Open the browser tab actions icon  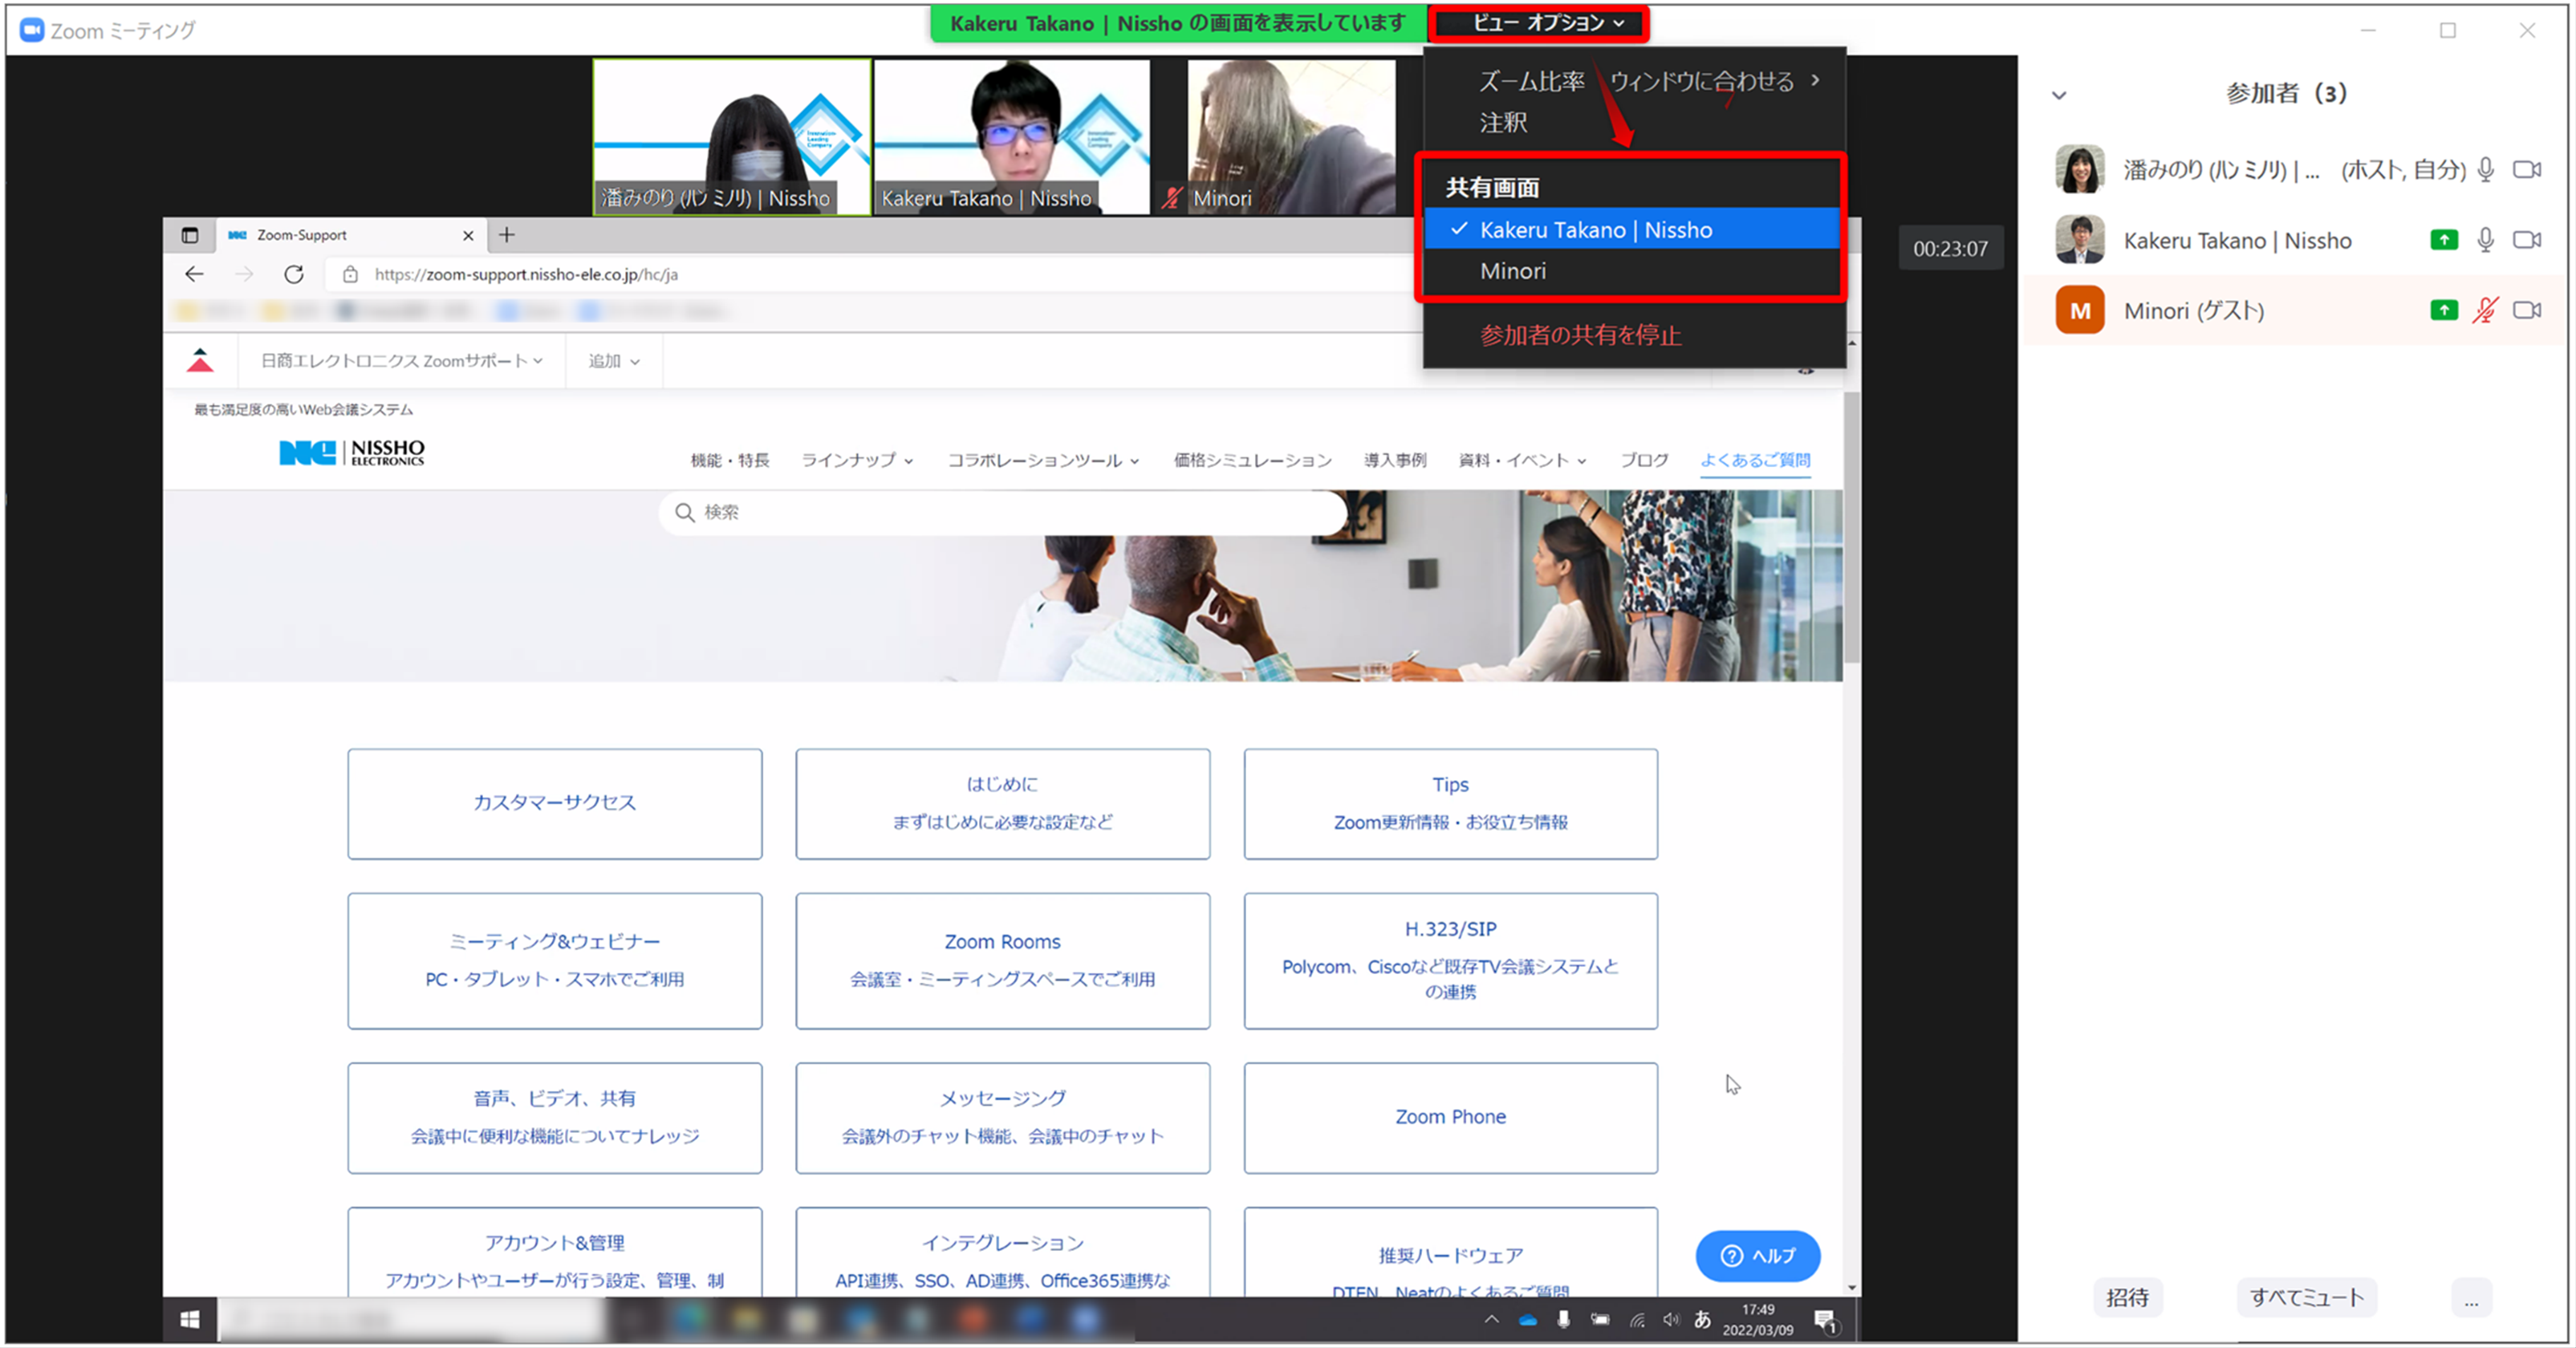pyautogui.click(x=190, y=235)
